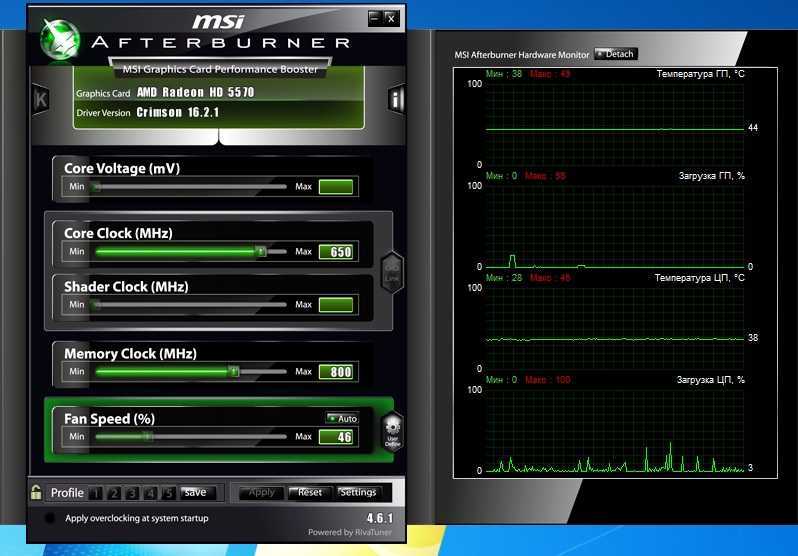Screen dimensions: 798x556
Task: Click the Core Voltage slider track
Action: click(x=189, y=187)
